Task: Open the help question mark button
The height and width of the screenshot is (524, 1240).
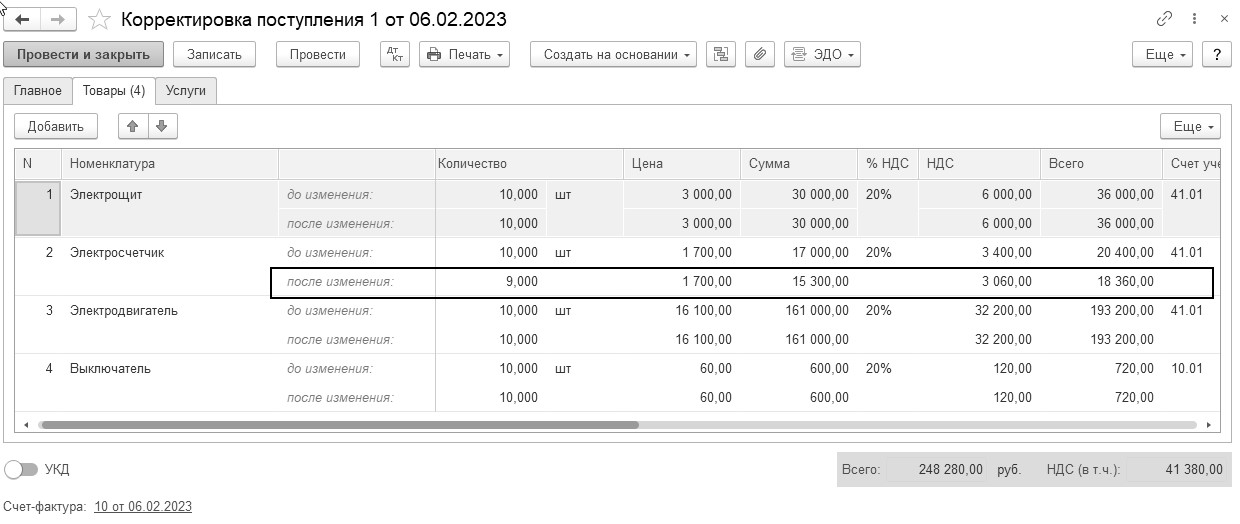Action: (x=1216, y=54)
